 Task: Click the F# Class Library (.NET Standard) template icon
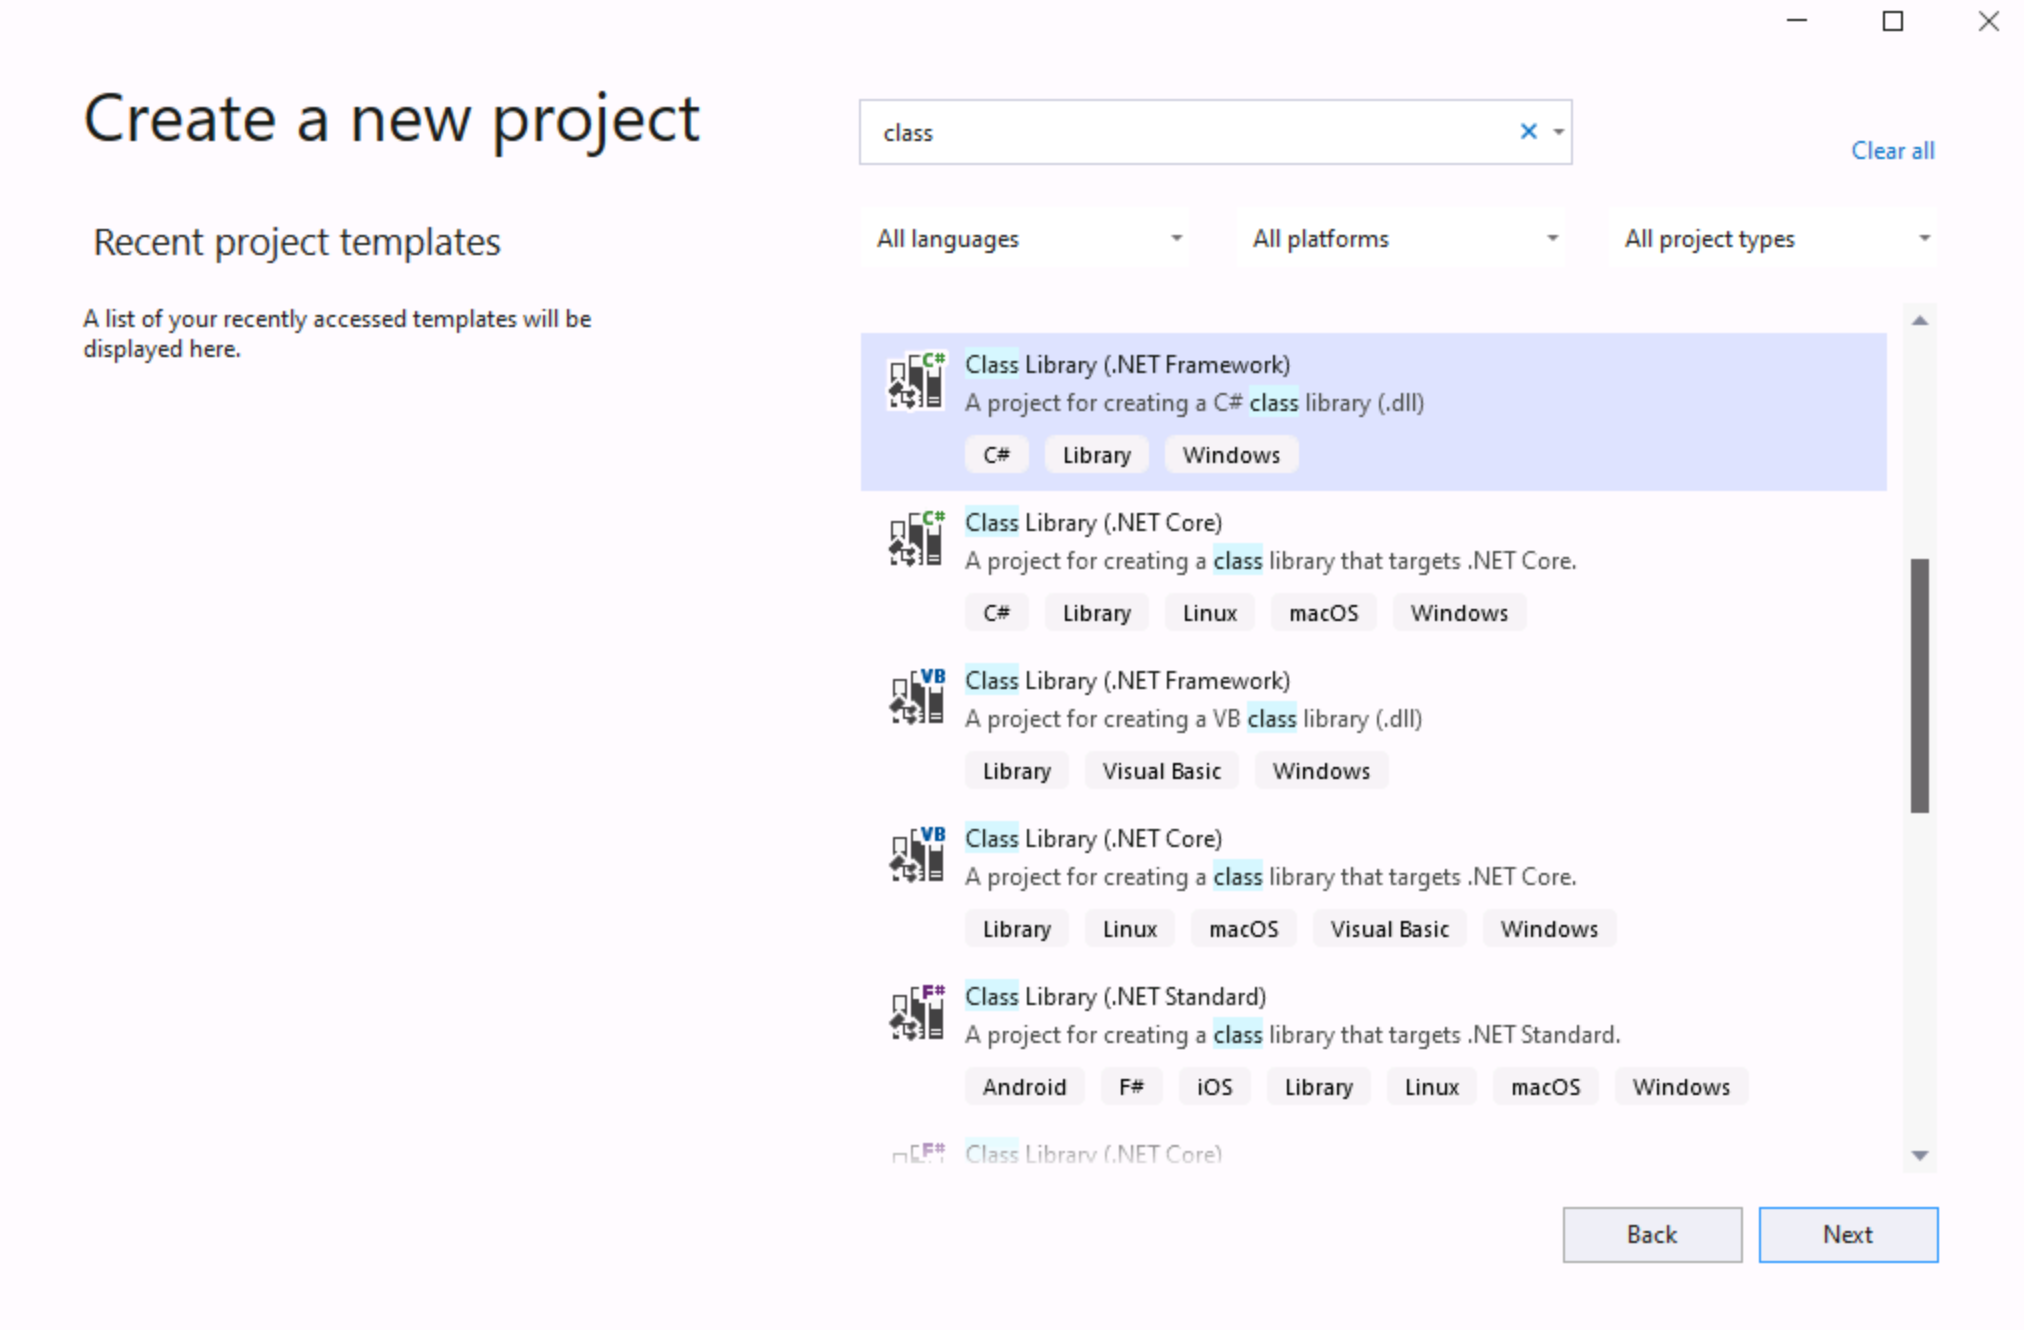pyautogui.click(x=916, y=1013)
